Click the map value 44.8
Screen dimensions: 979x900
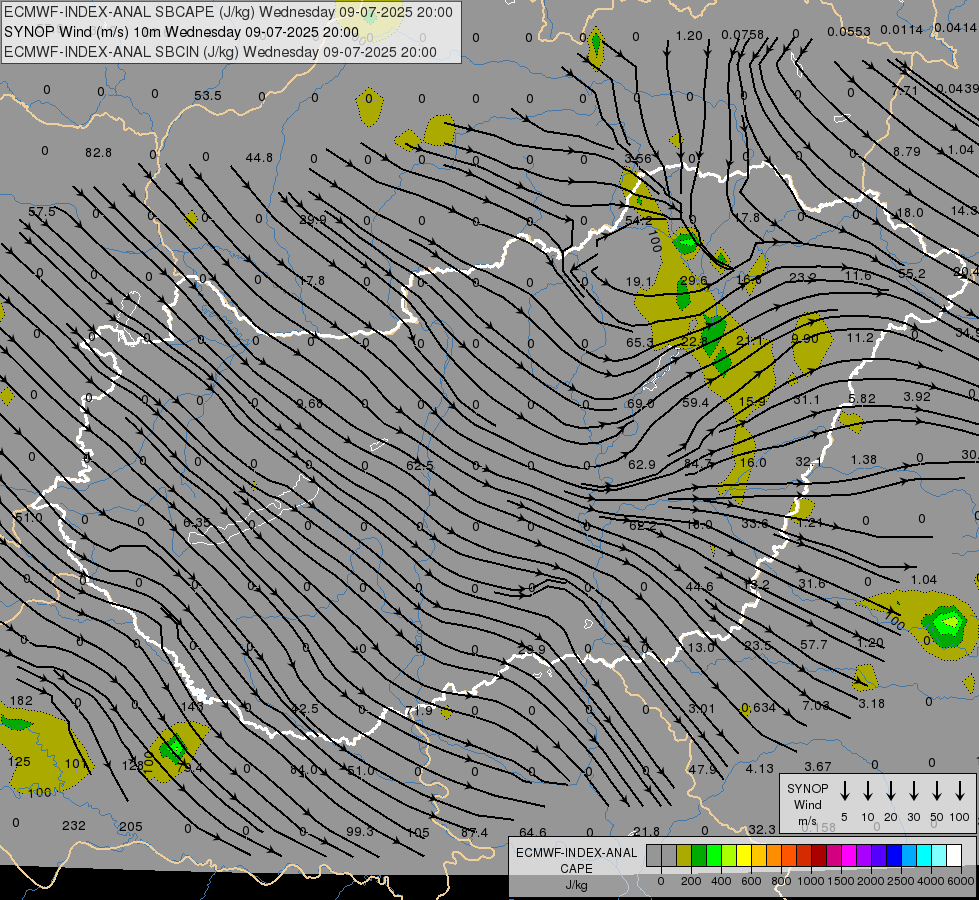pos(259,158)
